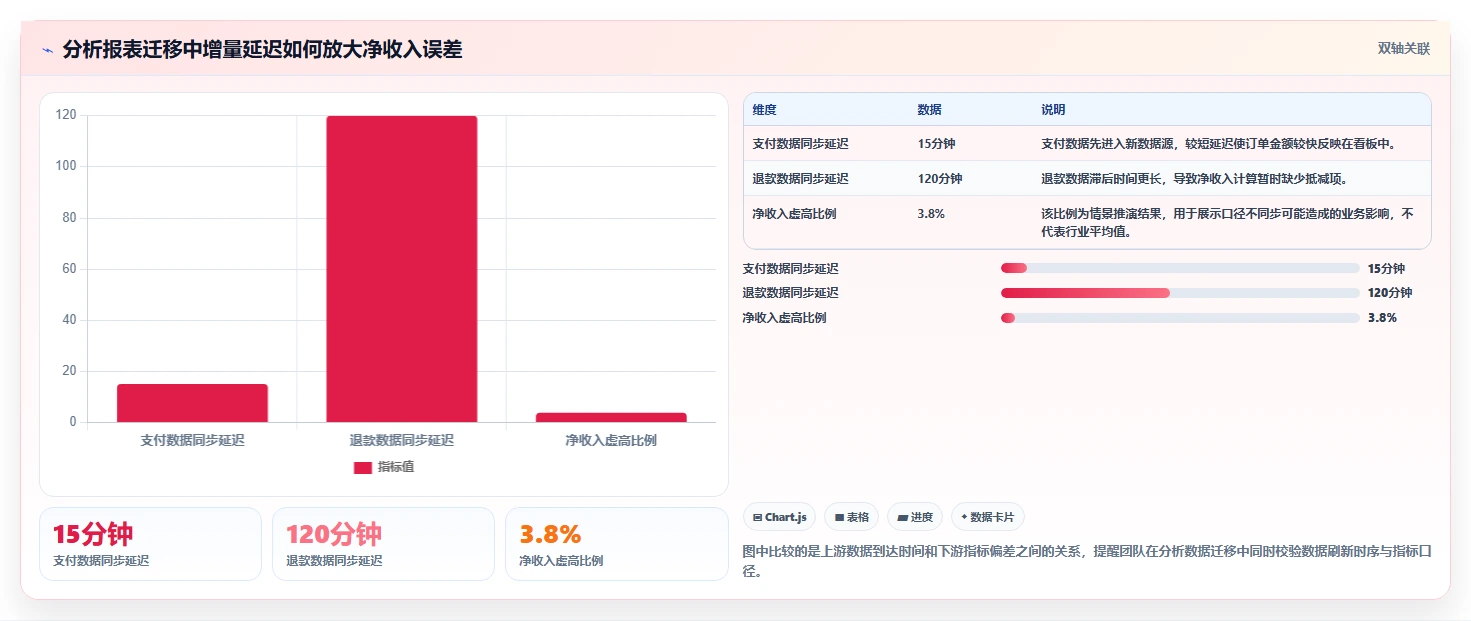
Task: Click the 支付数据同步延迟 bar in chart
Action: point(192,403)
